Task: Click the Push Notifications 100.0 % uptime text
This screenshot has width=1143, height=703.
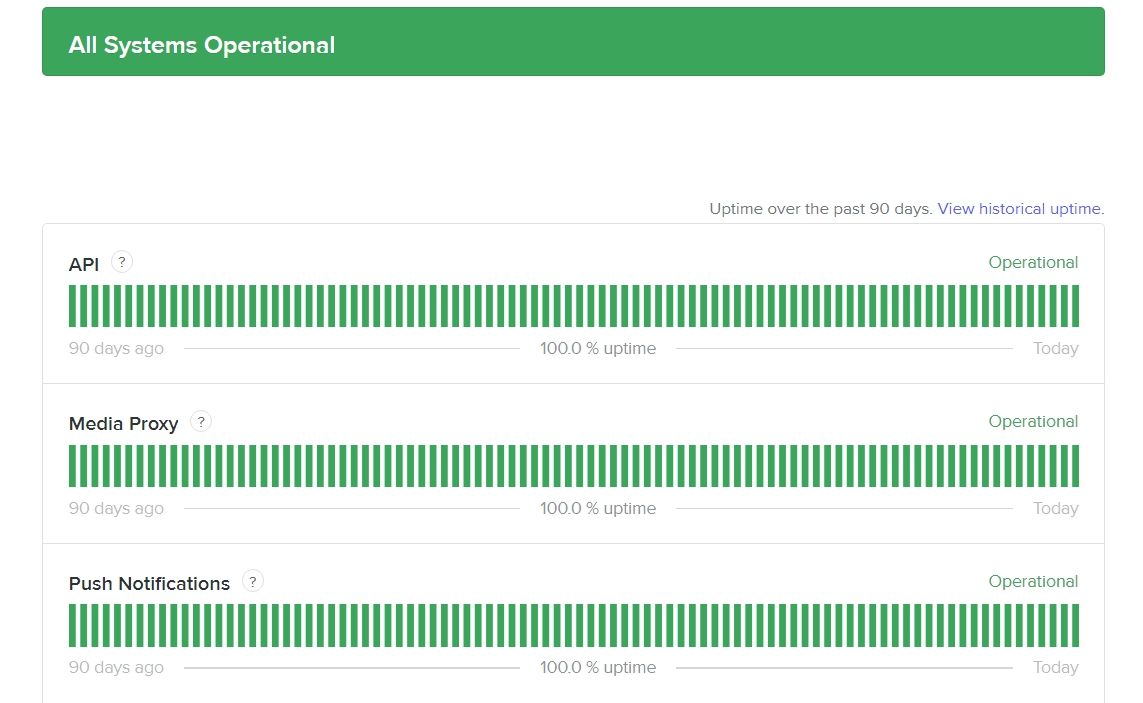Action: [x=598, y=668]
